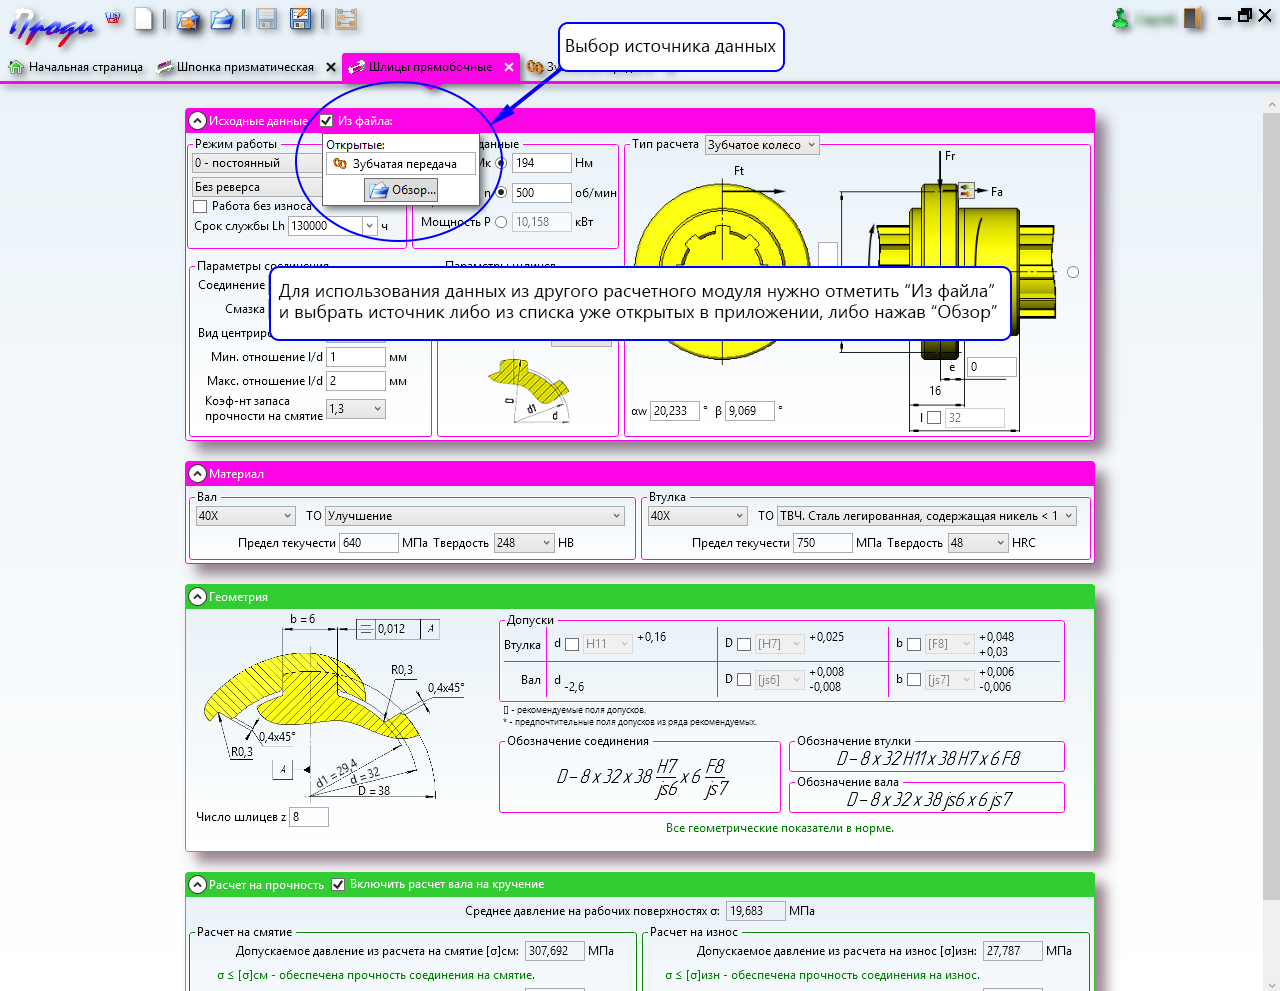
Task: Open the Улучшение heat treatment dropdown
Action: click(x=475, y=516)
